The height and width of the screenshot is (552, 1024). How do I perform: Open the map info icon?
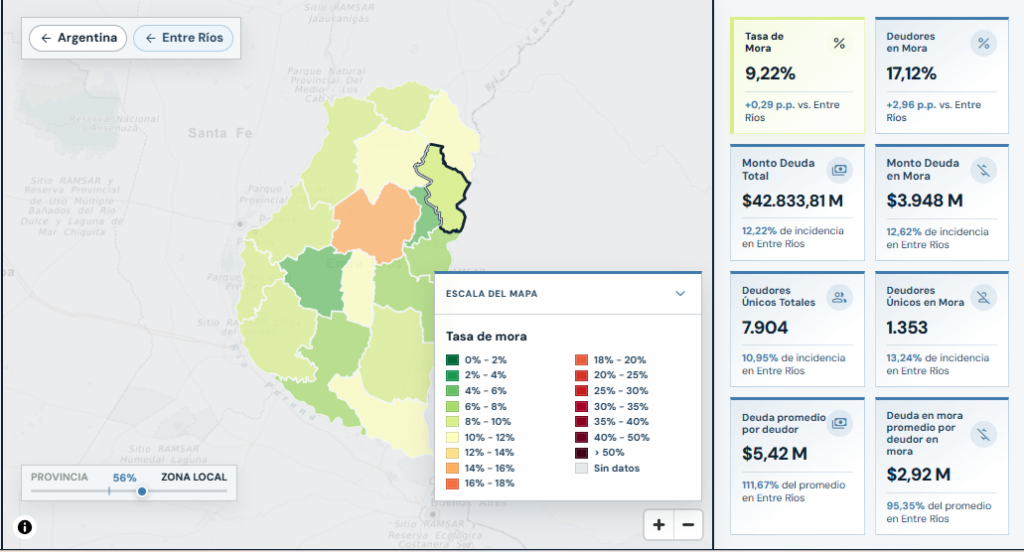[25, 527]
